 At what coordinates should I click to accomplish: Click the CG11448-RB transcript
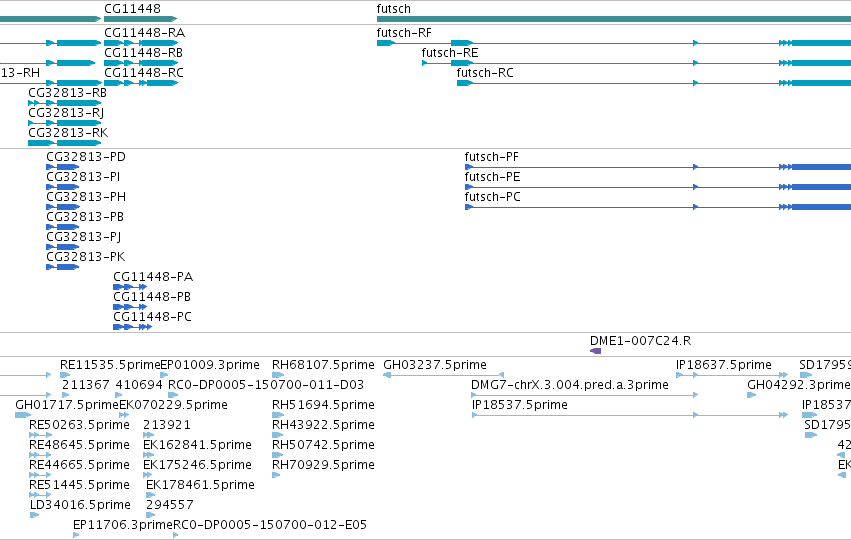coord(141,63)
